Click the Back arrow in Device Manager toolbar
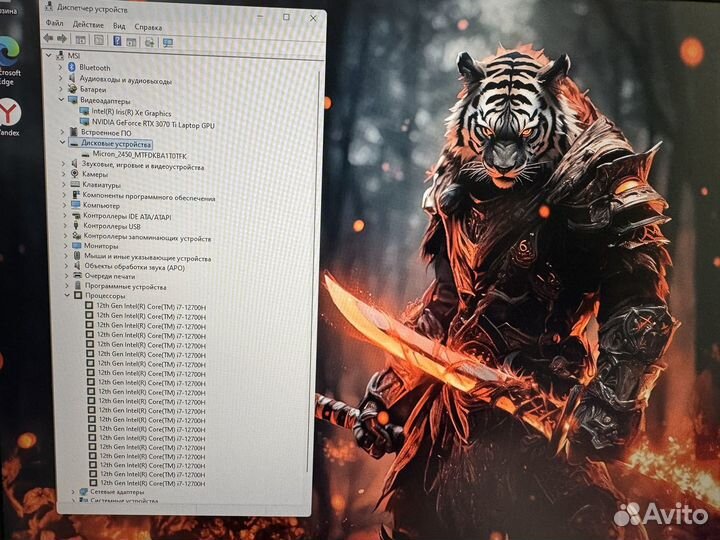The height and width of the screenshot is (540, 720). [48, 39]
